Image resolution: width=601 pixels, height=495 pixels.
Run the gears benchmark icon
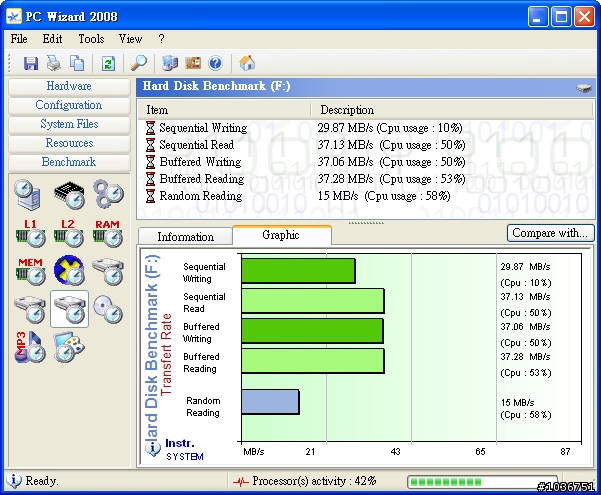coord(108,194)
